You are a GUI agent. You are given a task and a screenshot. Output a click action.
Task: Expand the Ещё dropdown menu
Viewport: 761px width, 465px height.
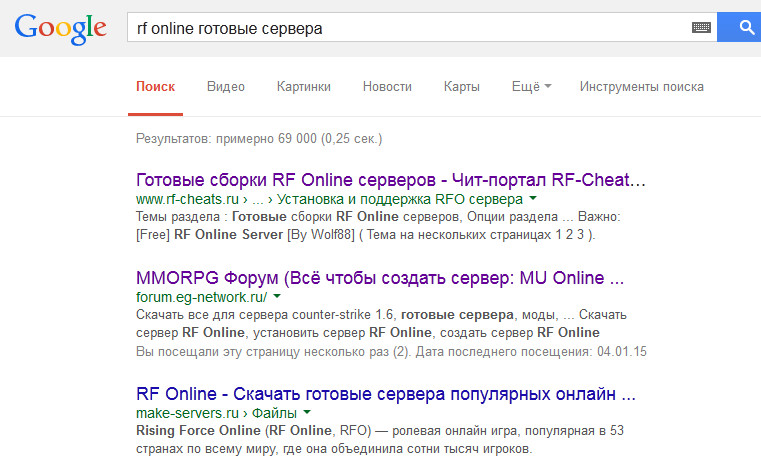coord(531,87)
